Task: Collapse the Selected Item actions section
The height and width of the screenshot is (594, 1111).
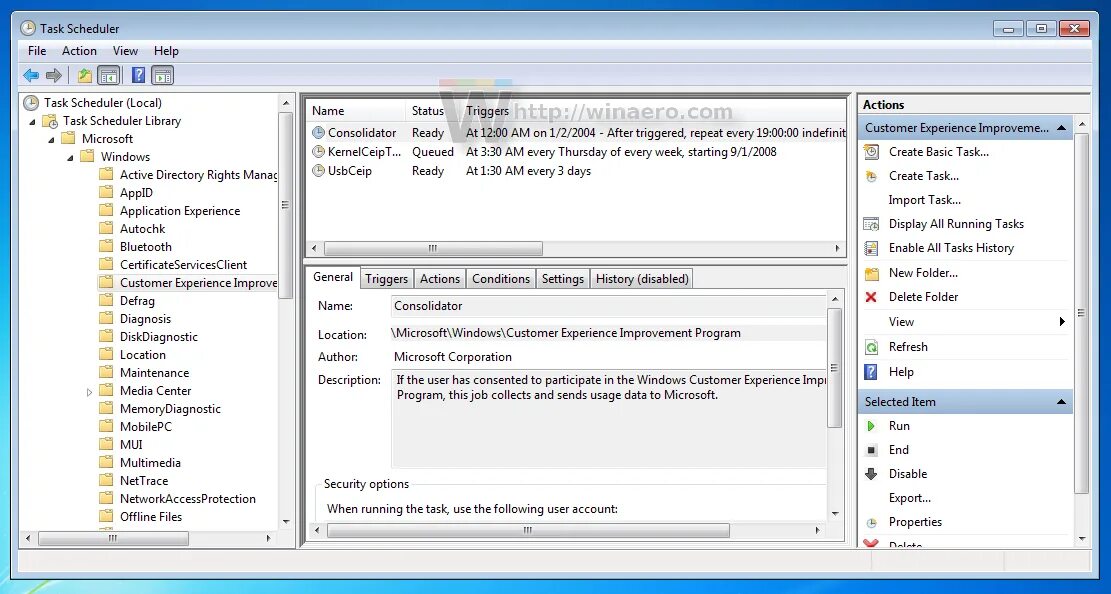Action: [1061, 402]
